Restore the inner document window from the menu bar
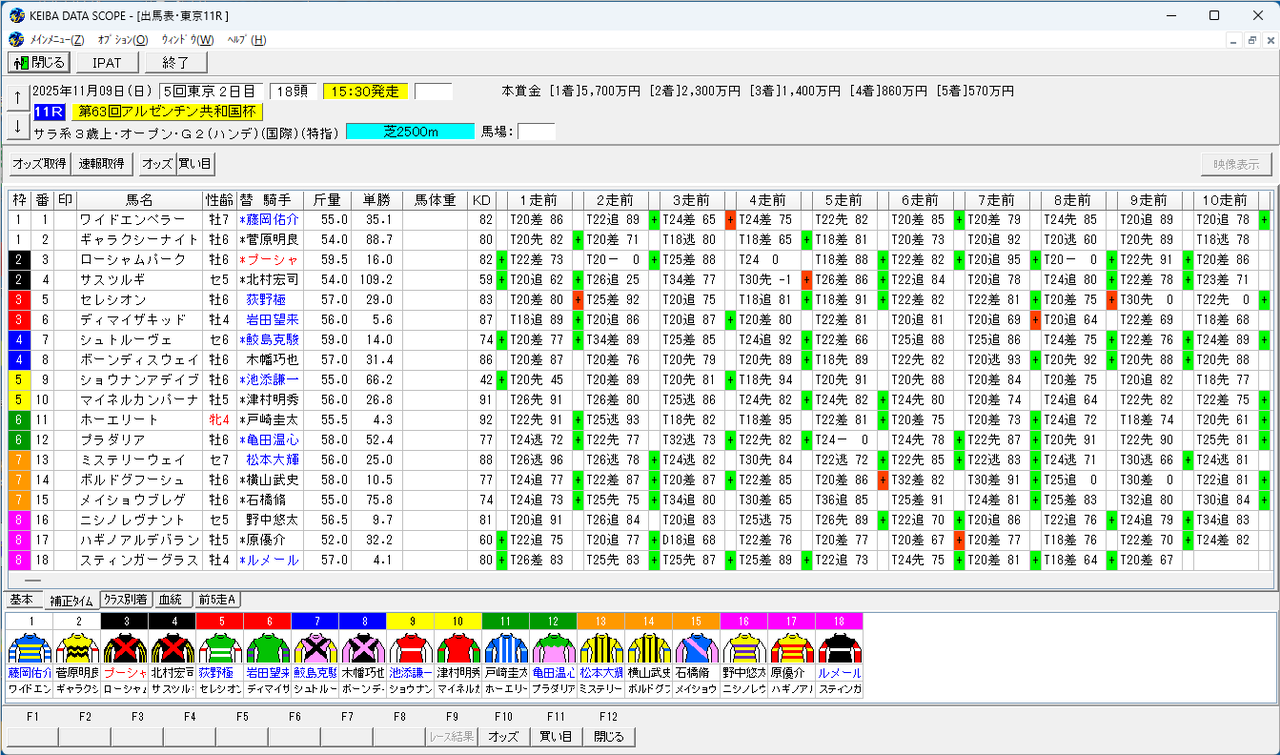The height and width of the screenshot is (755, 1280). [x=1250, y=40]
